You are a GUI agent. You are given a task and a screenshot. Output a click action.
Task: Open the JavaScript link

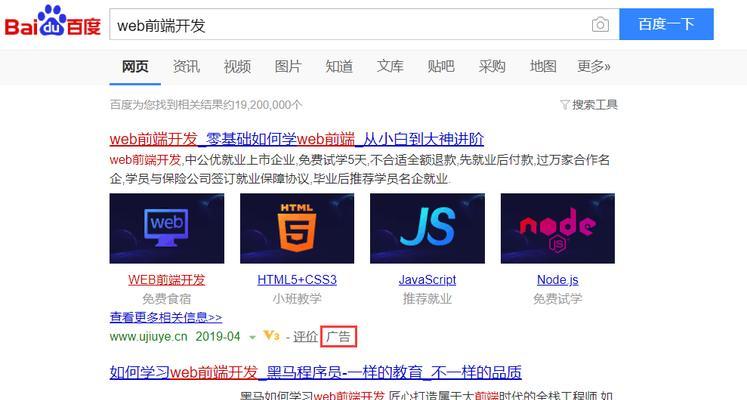click(x=427, y=280)
